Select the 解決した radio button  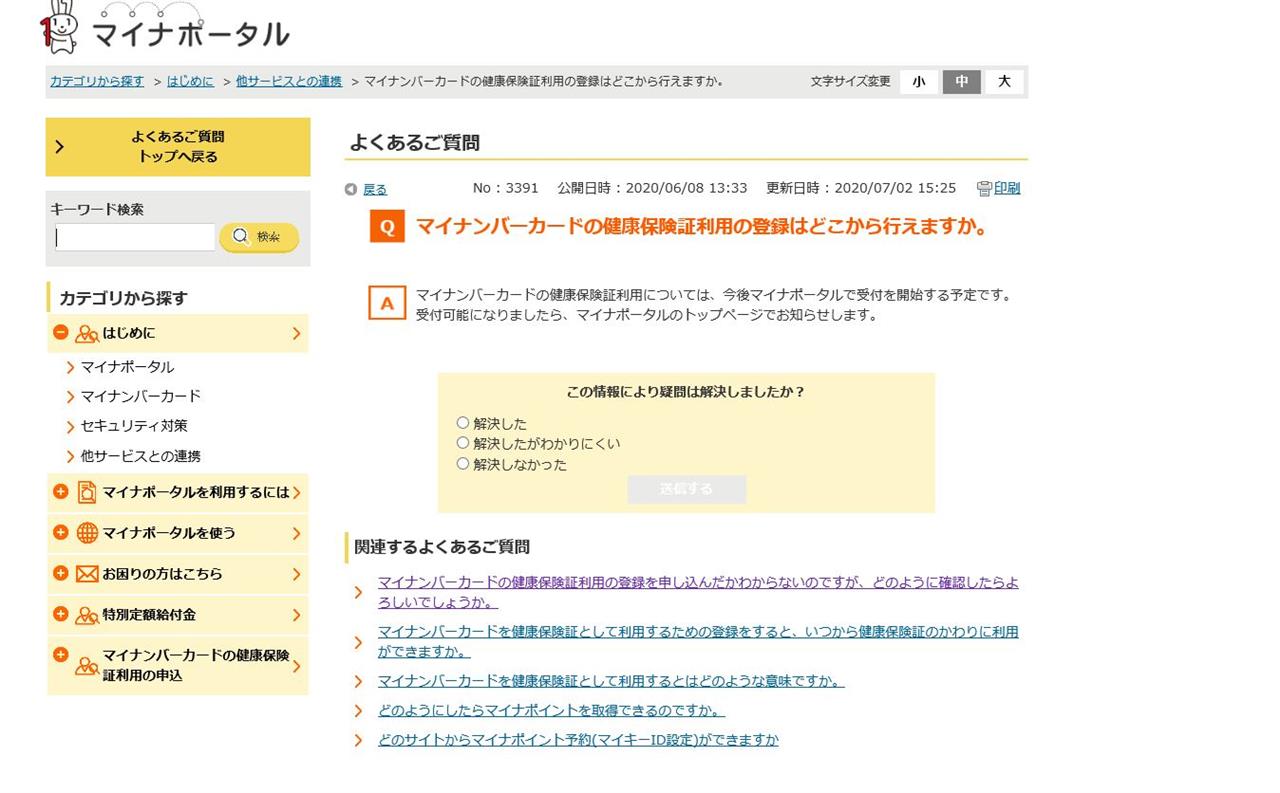(x=462, y=423)
